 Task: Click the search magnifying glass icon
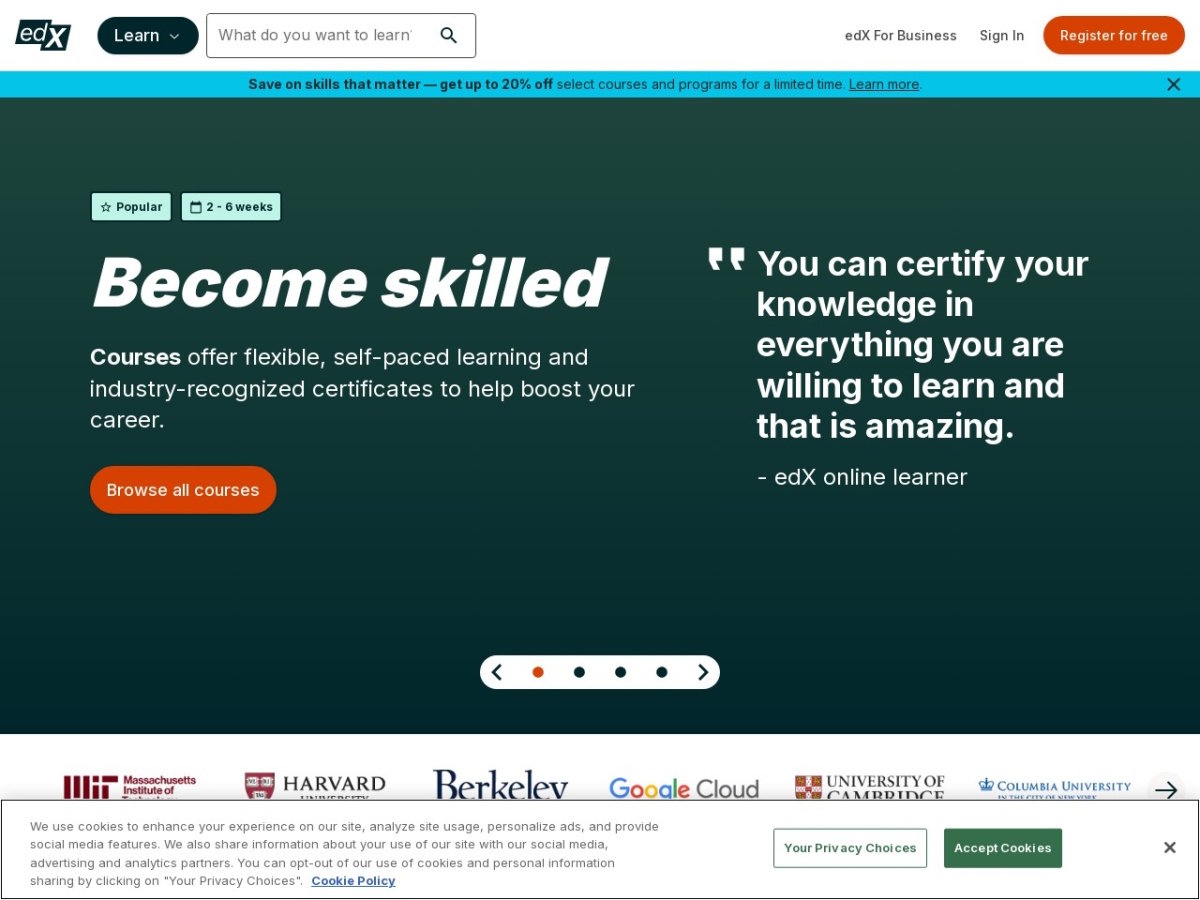(449, 34)
